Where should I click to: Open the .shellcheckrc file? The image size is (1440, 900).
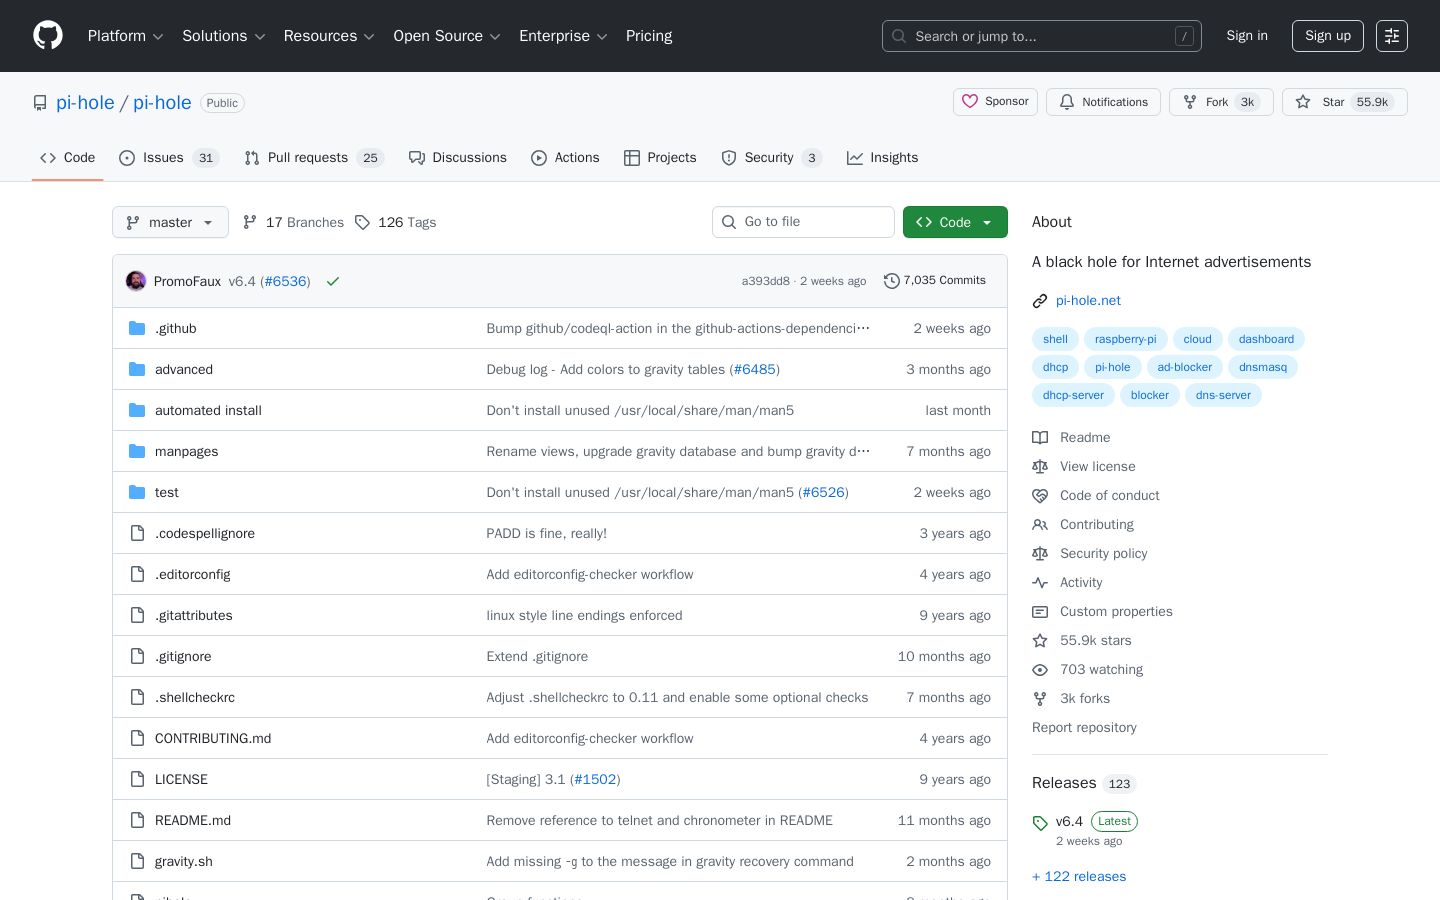point(195,697)
